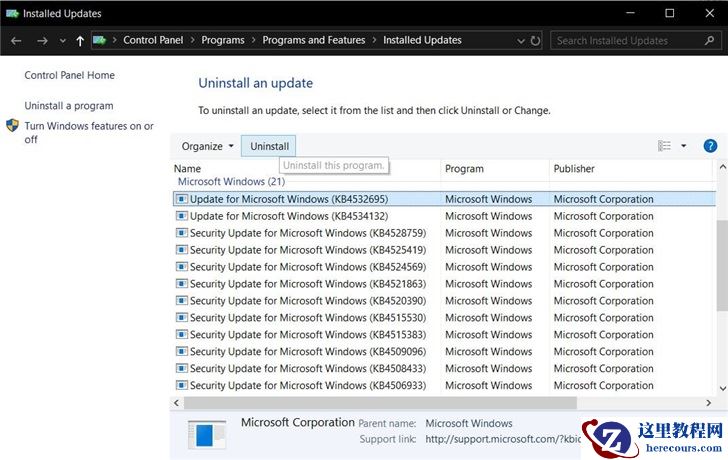Screen dimensions: 728x460
Task: Open Control Panel Home link
Action: [70, 75]
